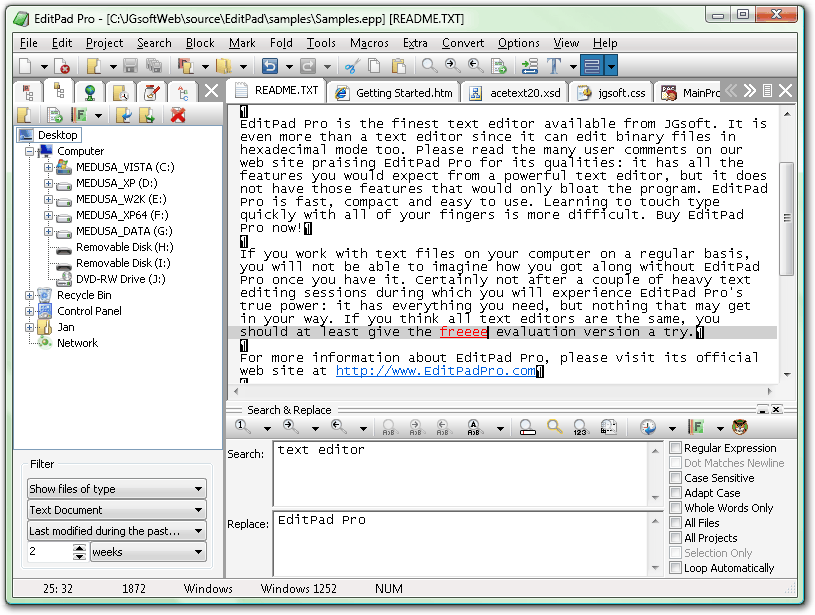
Task: Click the globe FTP panel tab icon
Action: (x=90, y=92)
